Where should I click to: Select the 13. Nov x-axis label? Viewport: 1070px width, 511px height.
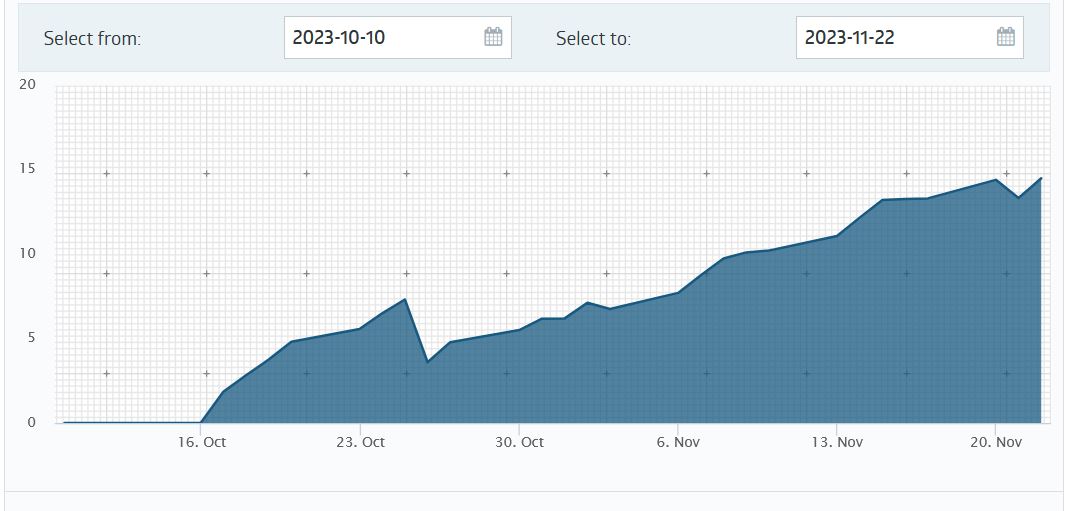[837, 442]
